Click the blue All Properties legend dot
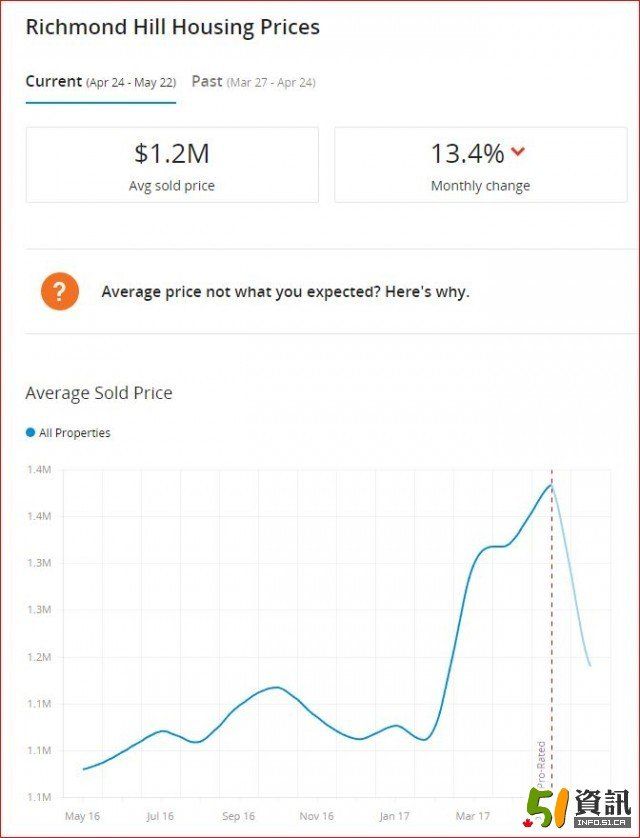The image size is (640, 838). click(x=30, y=433)
